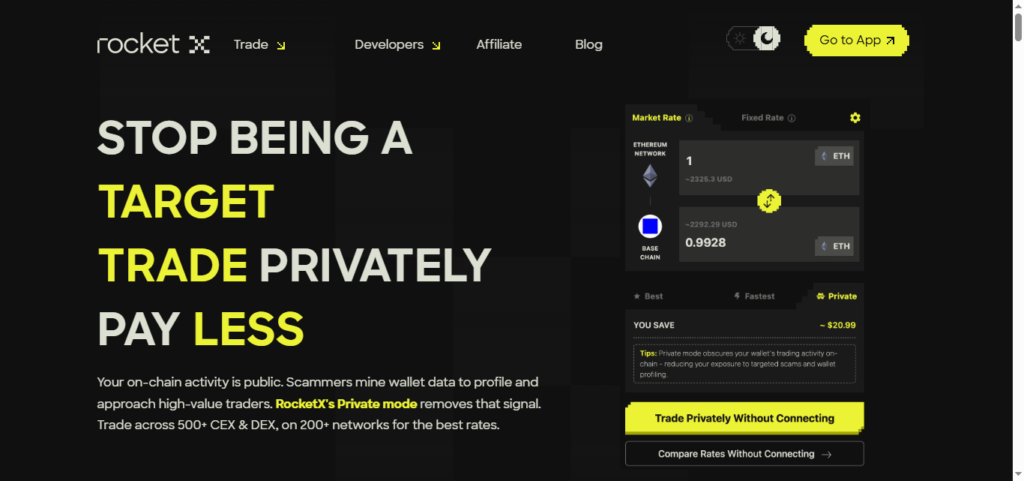Go to the Blog page
The width and height of the screenshot is (1024, 481).
coord(588,44)
